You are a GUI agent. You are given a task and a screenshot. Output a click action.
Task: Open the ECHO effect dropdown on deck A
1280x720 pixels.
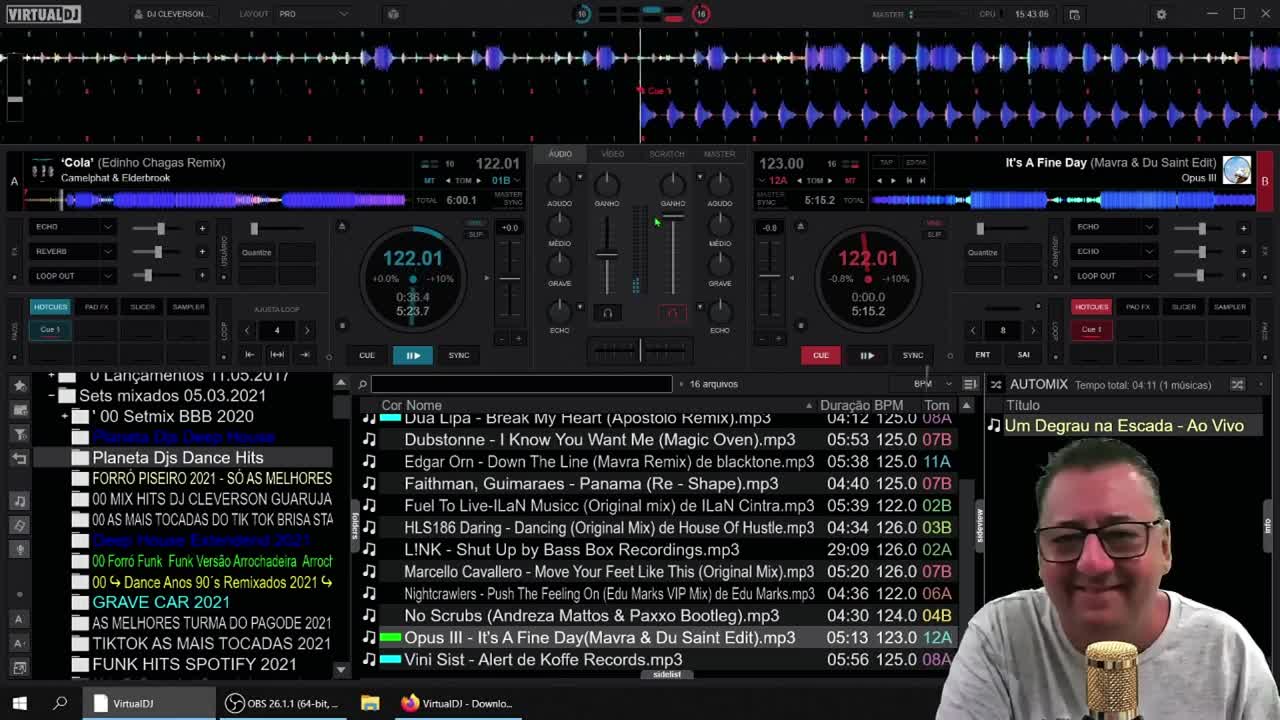(73, 227)
